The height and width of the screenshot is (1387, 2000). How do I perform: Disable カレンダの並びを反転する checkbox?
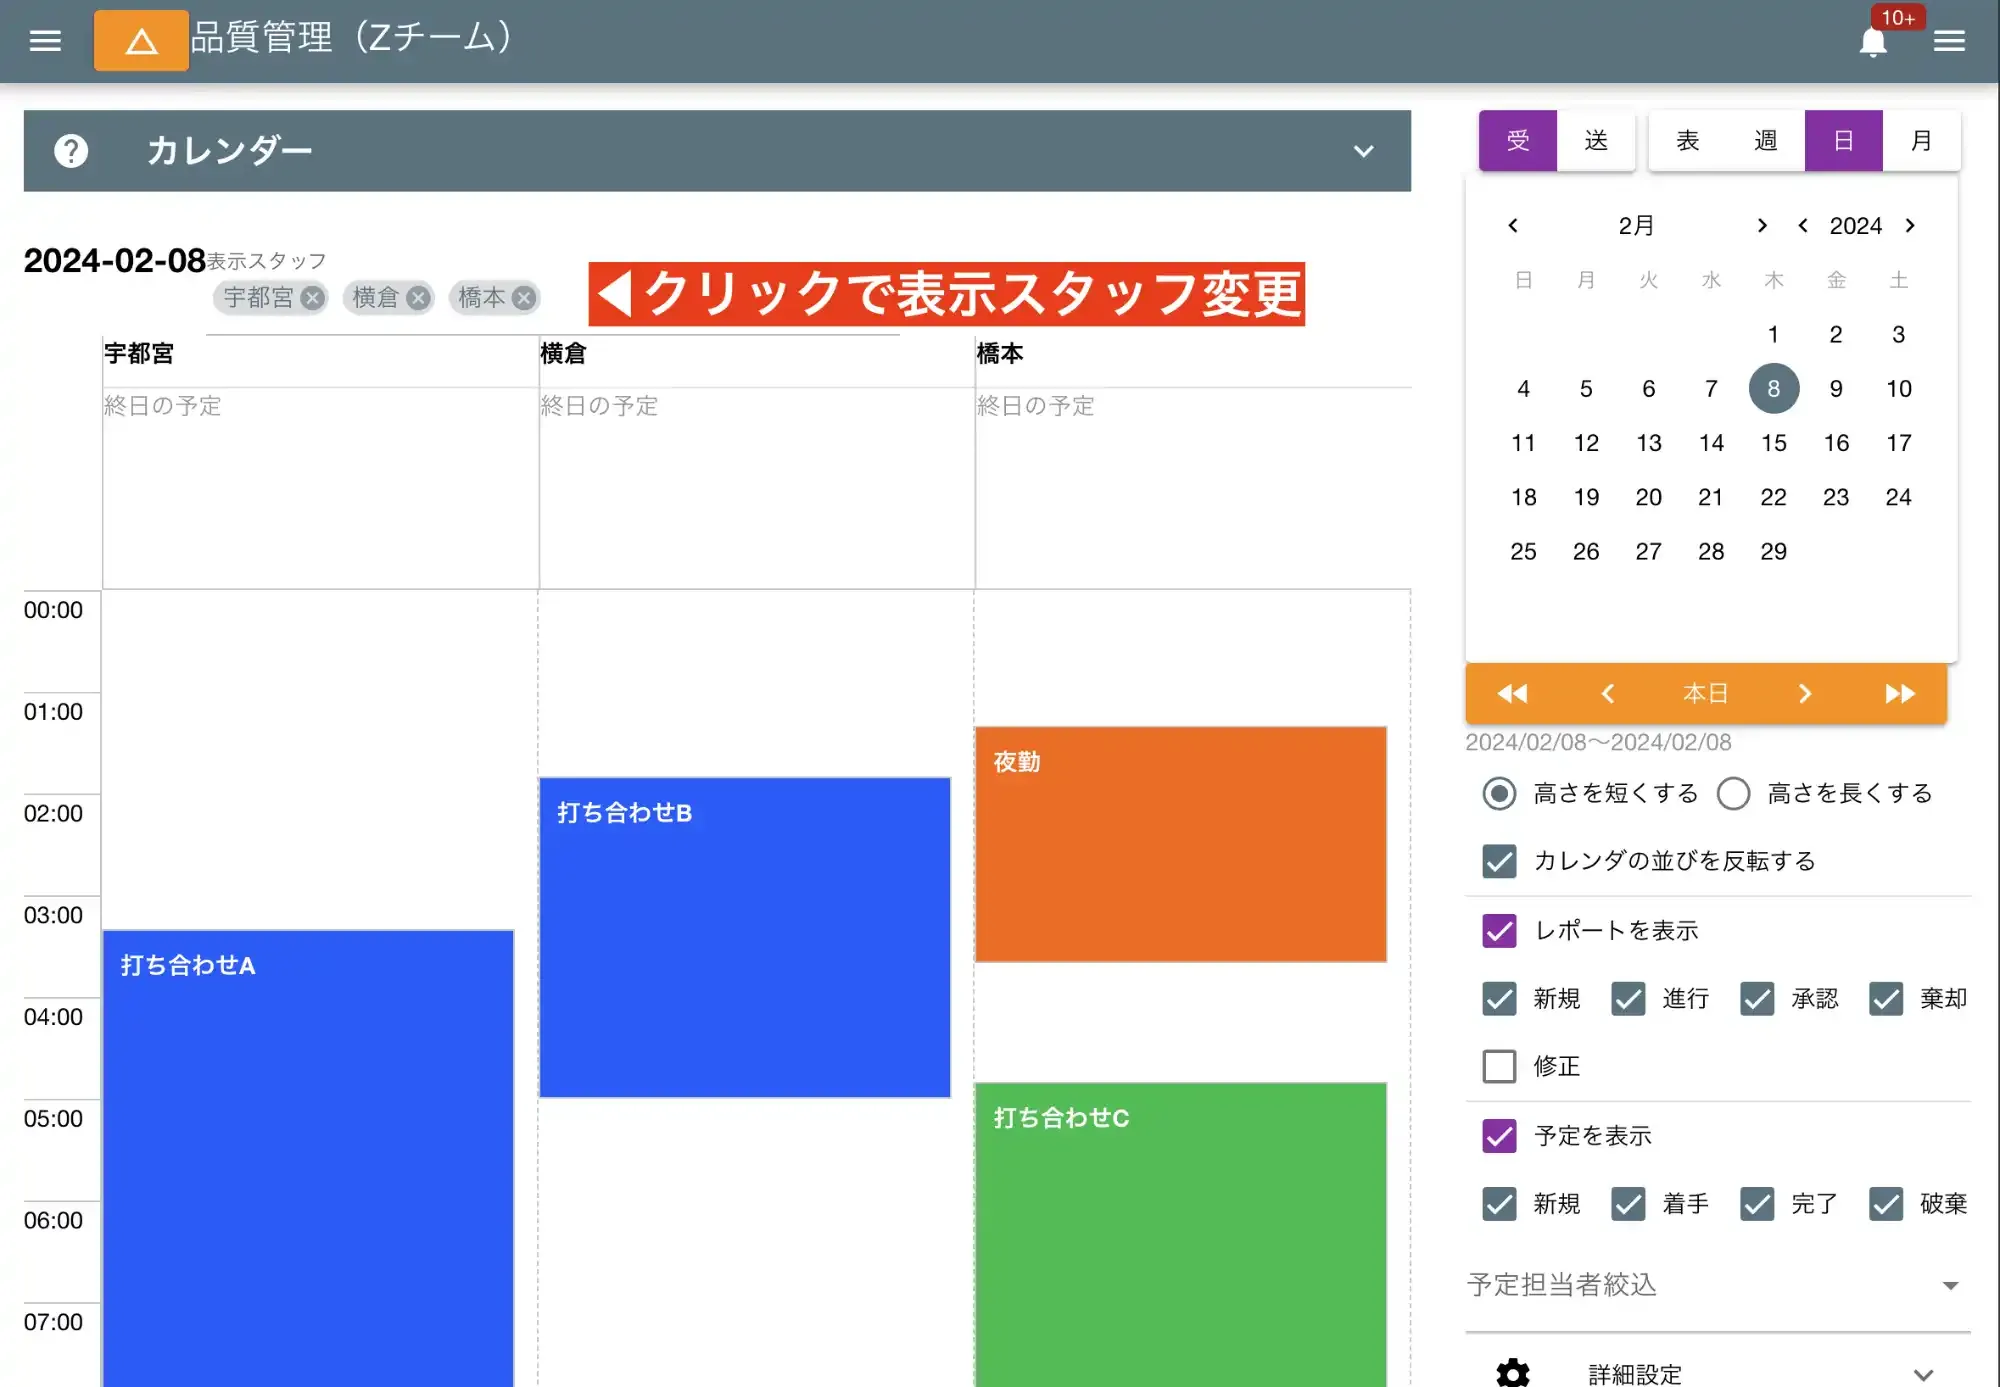tap(1499, 861)
